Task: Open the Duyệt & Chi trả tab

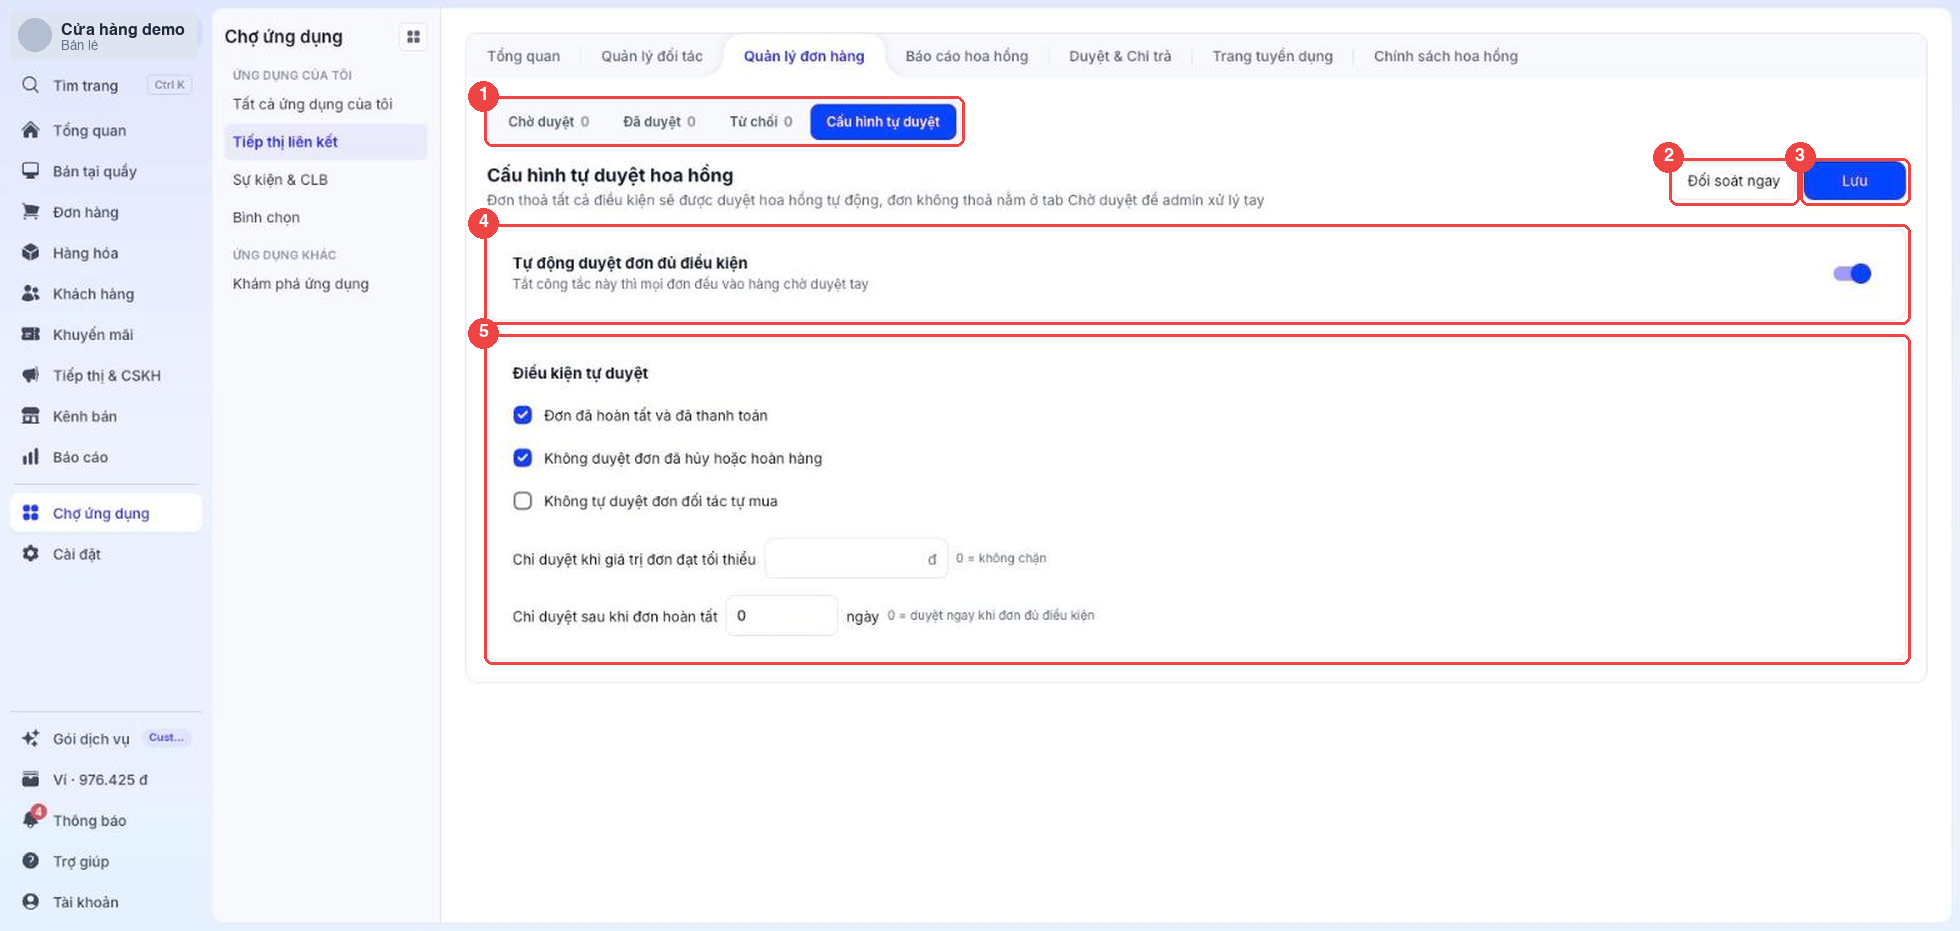Action: pyautogui.click(x=1120, y=56)
